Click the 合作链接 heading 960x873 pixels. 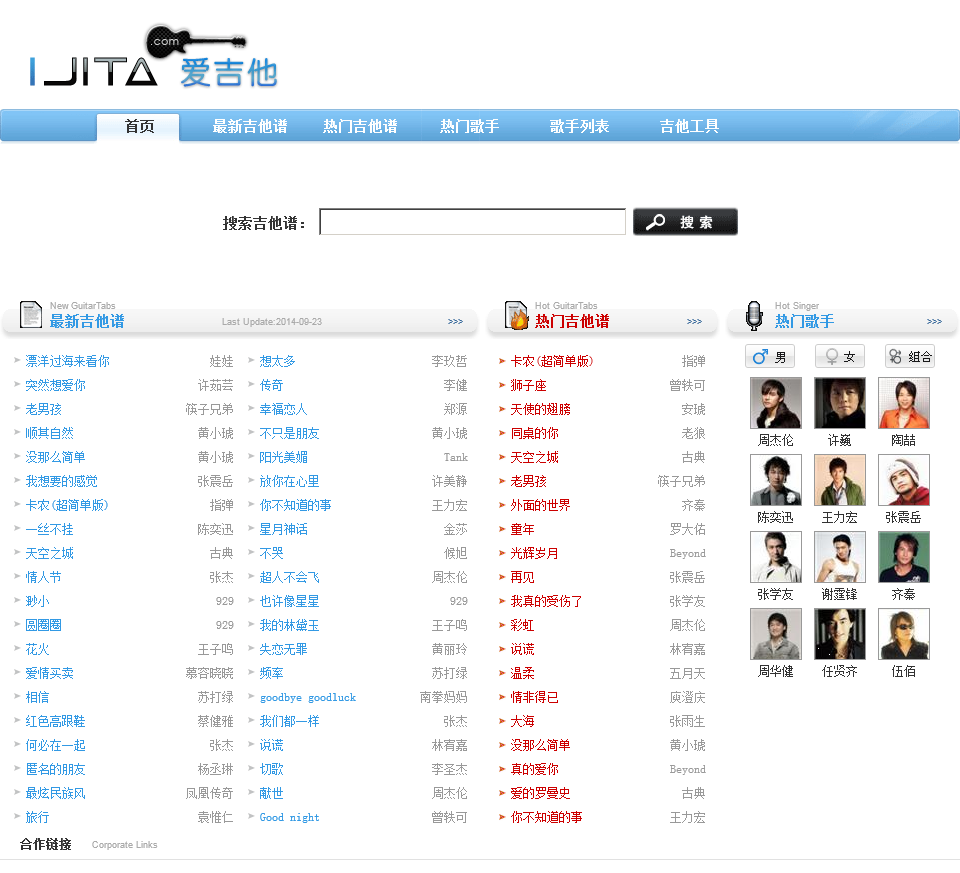click(x=45, y=844)
